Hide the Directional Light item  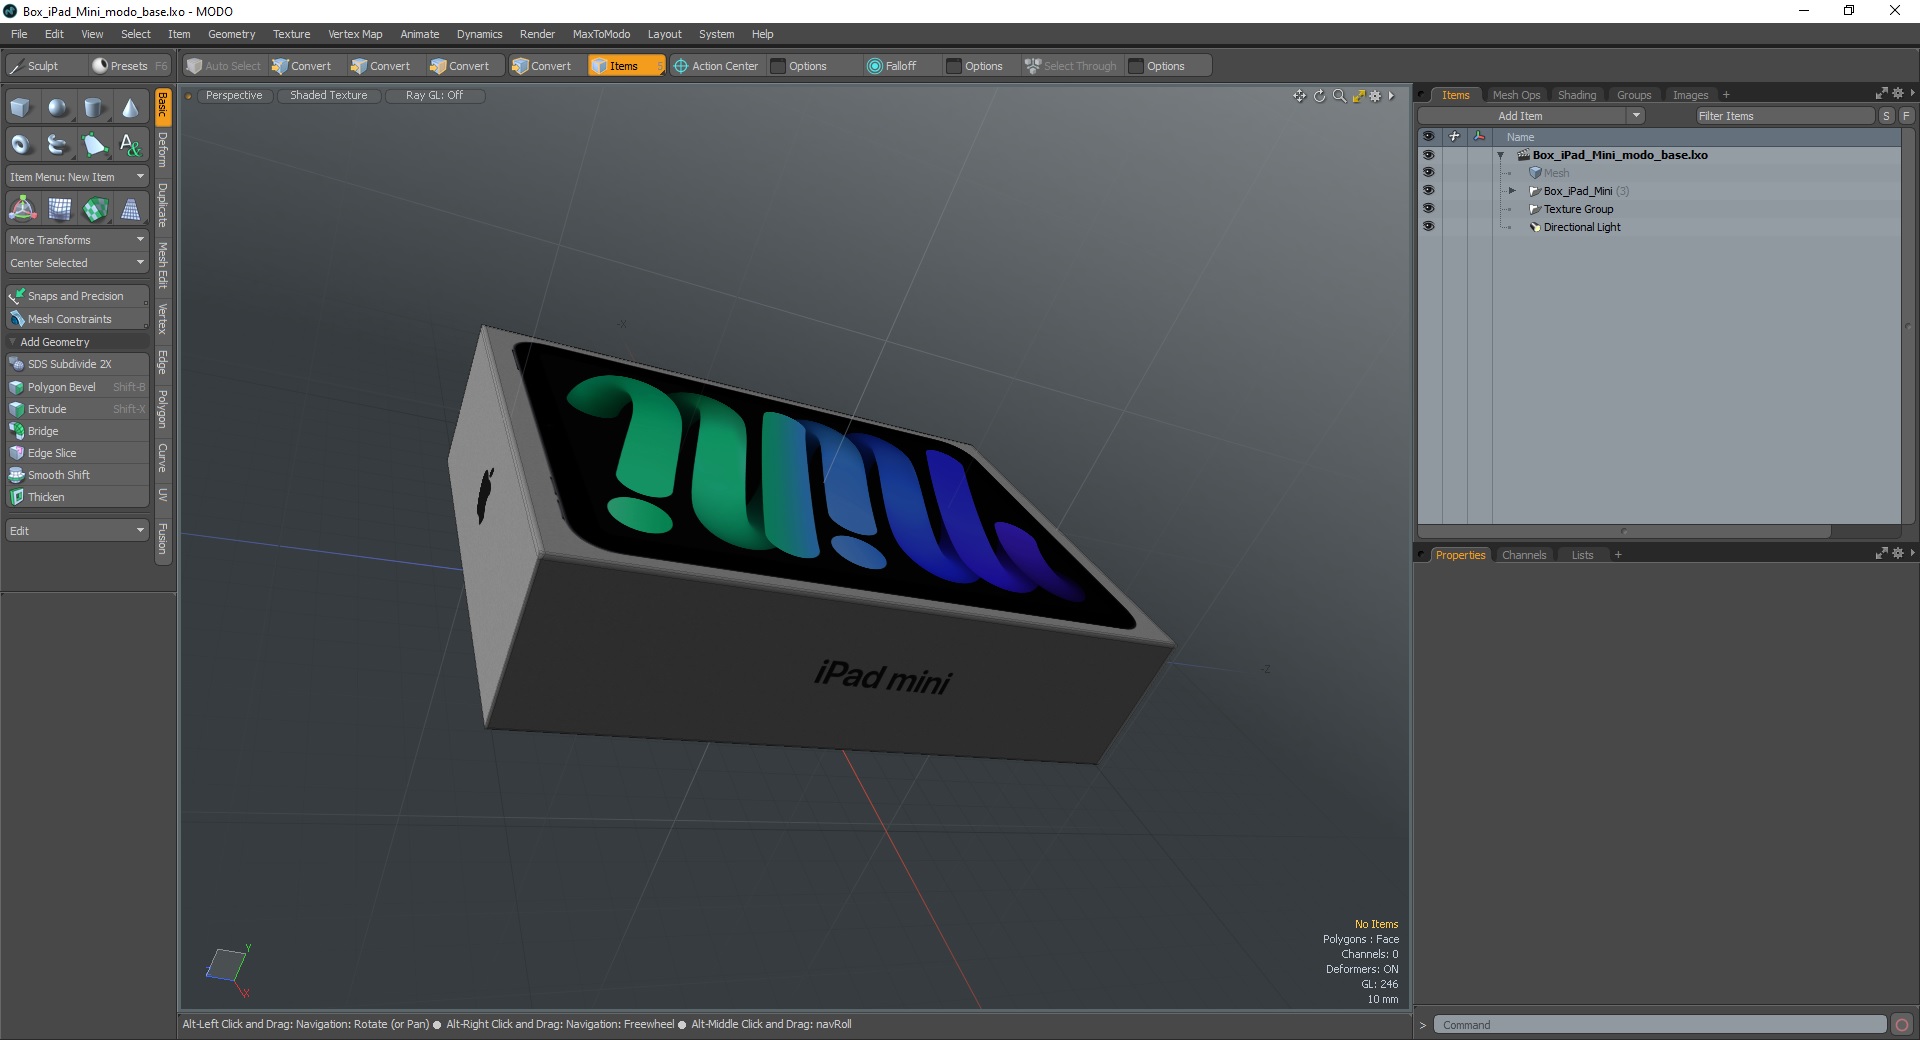(1428, 227)
